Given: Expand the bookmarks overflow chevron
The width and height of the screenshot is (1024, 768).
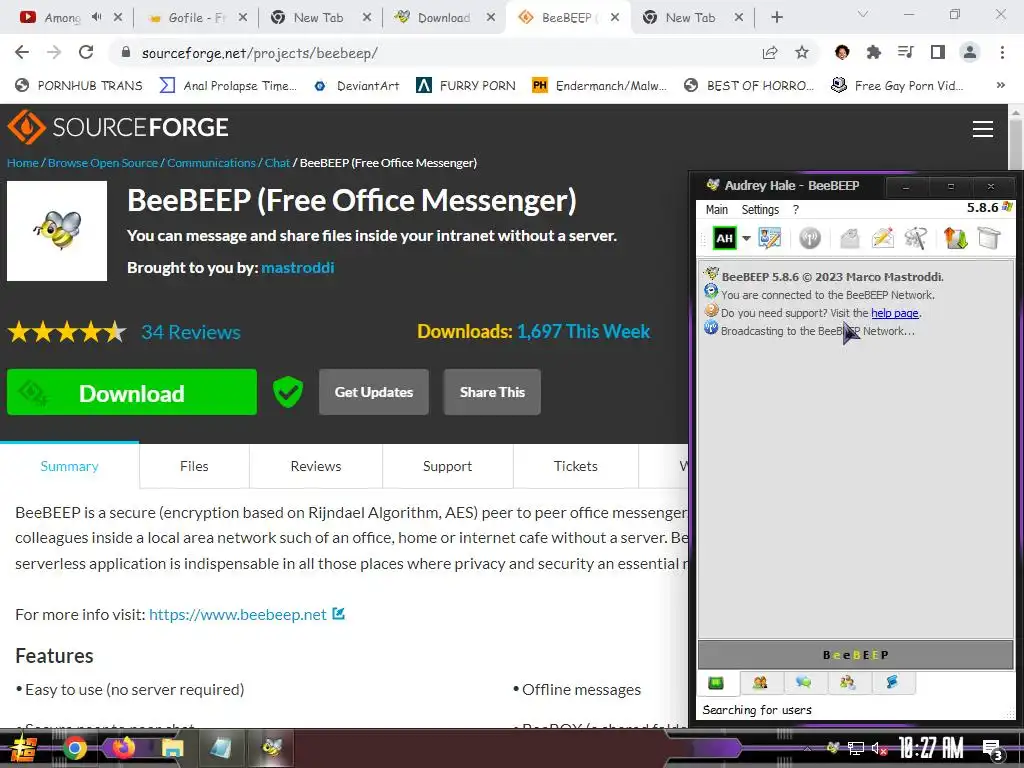Looking at the screenshot, I should click(1000, 86).
